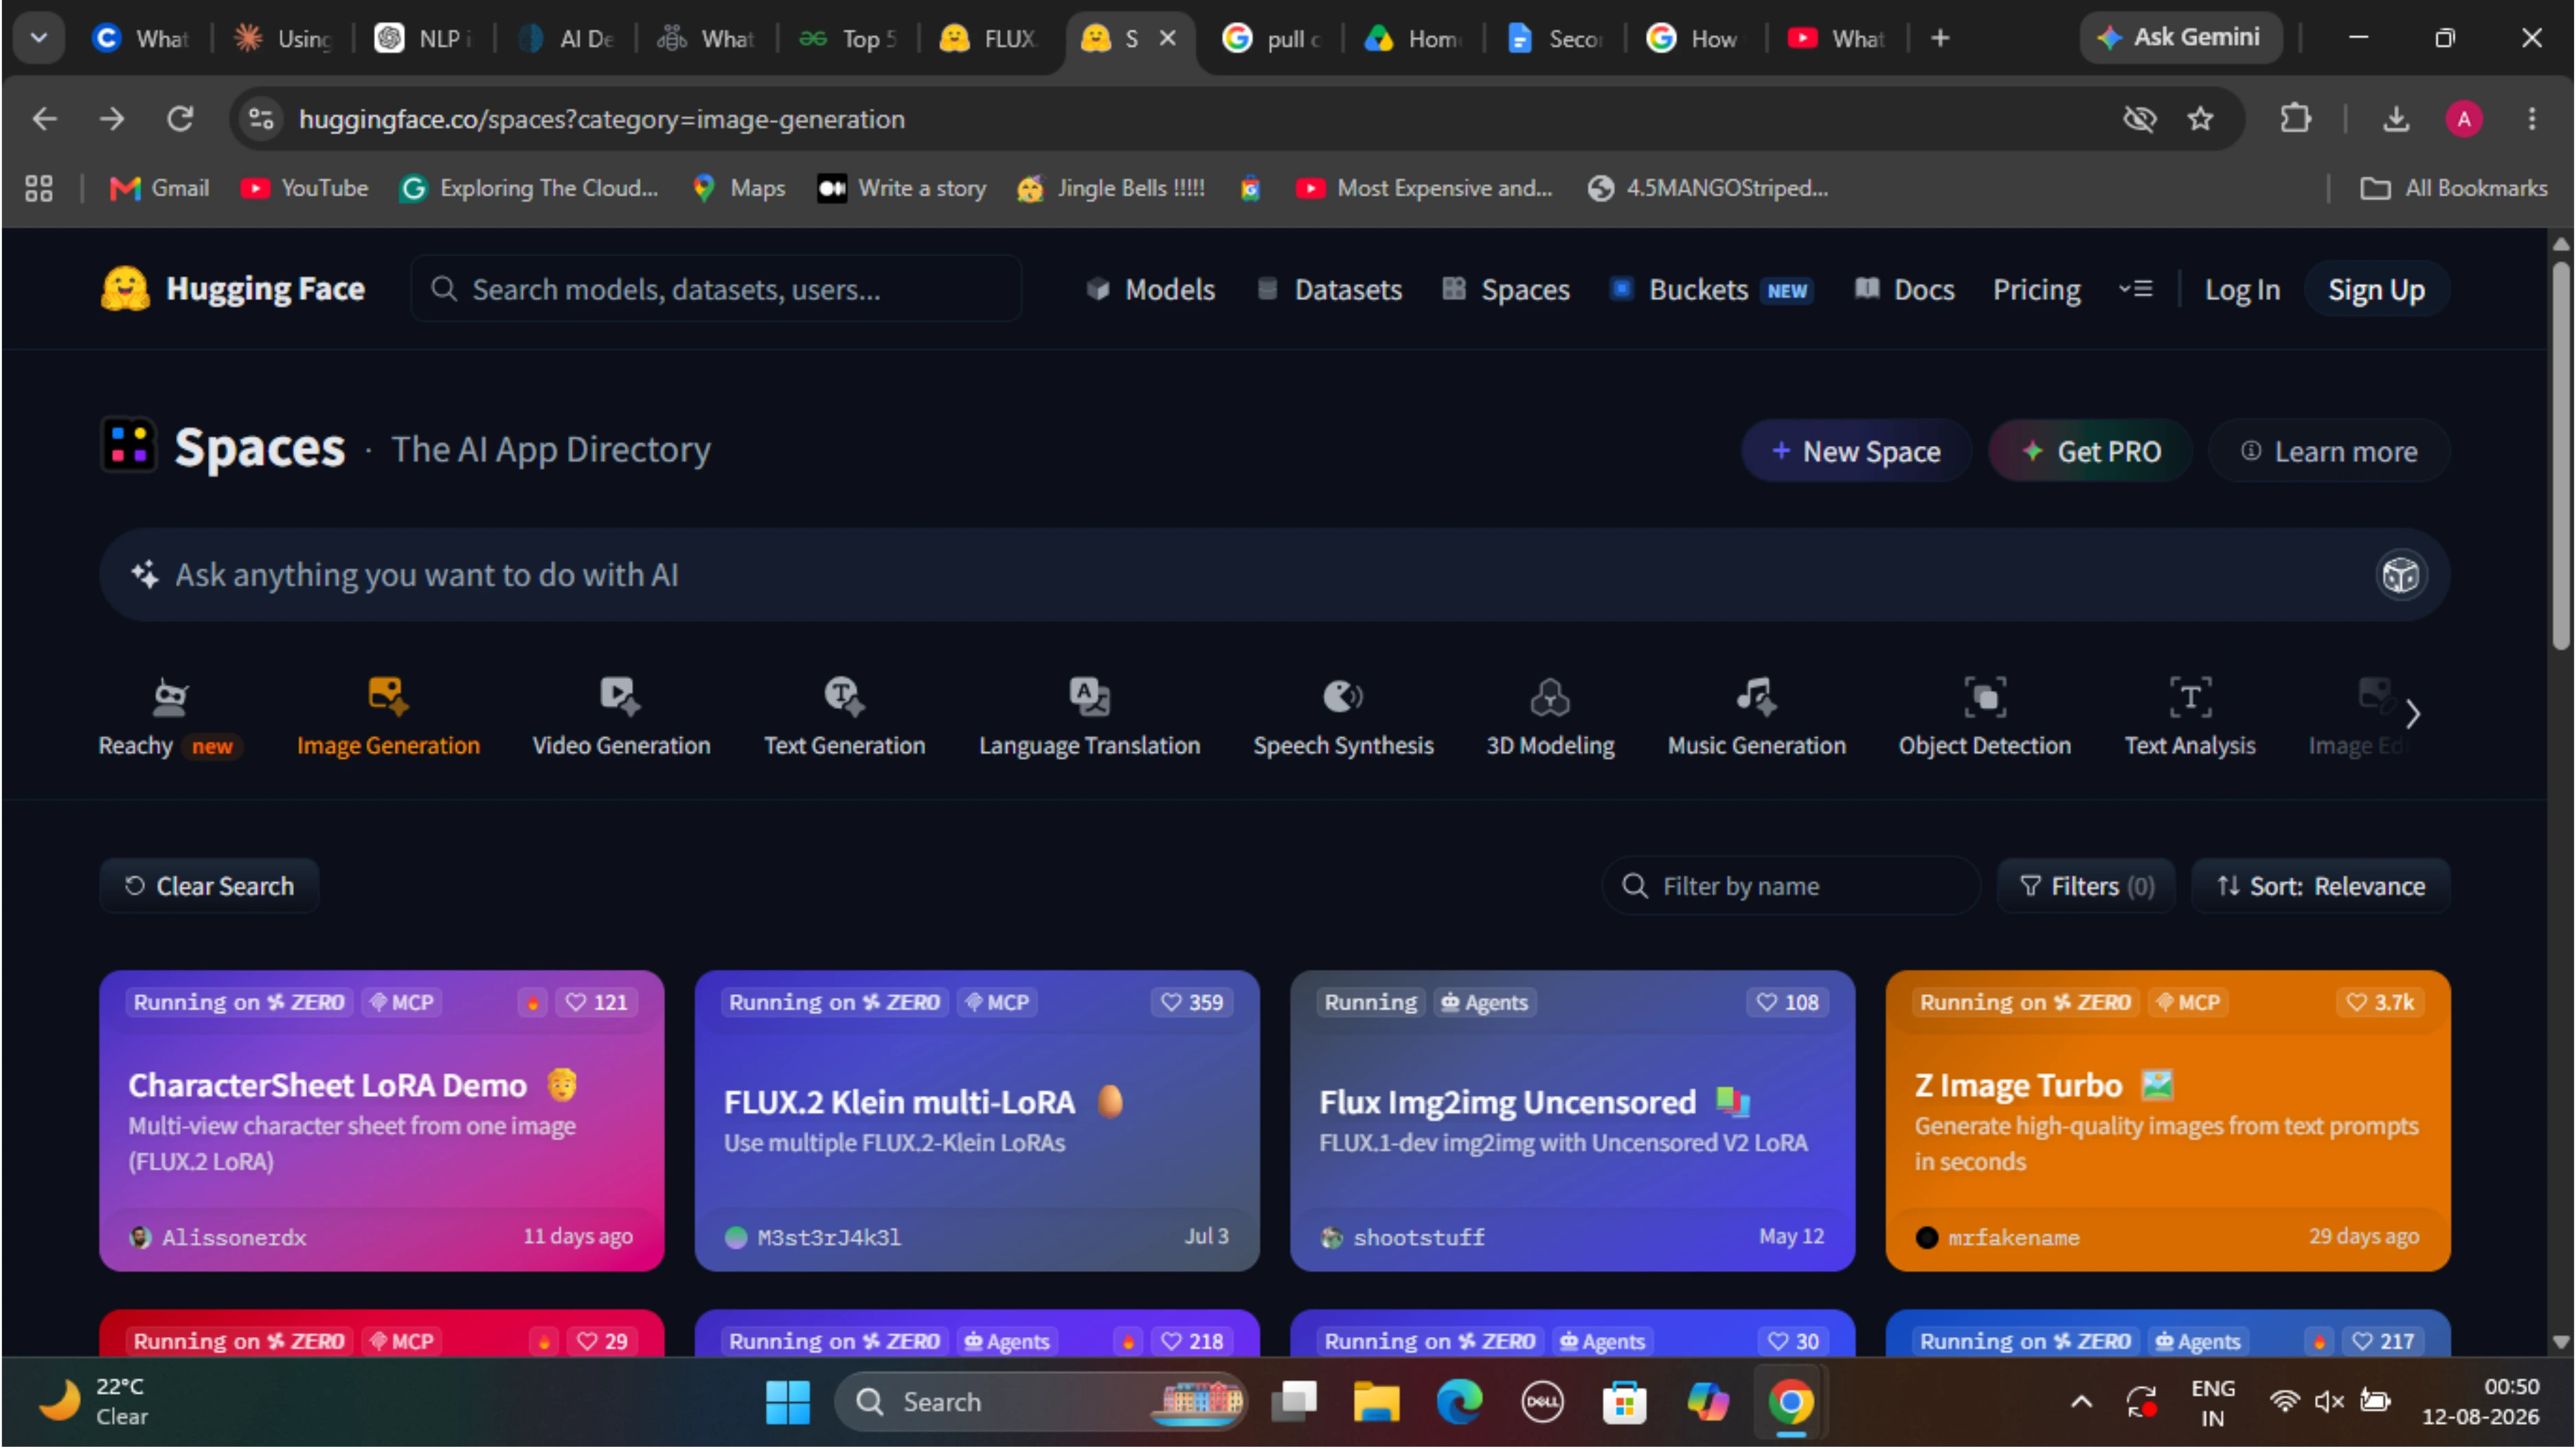Open a new browser tab
Viewport: 2576px width, 1449px height.
click(1940, 38)
